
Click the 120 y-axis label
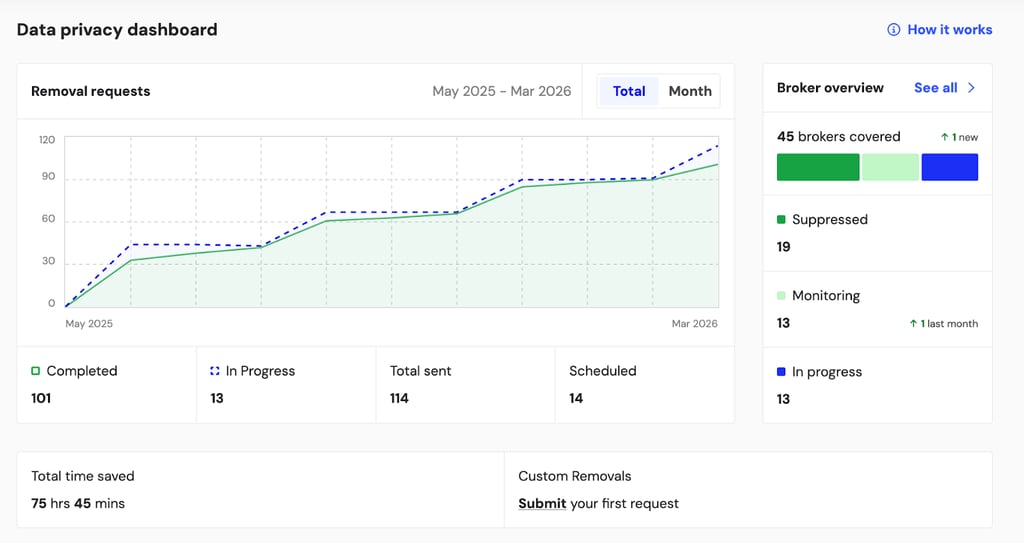47,140
